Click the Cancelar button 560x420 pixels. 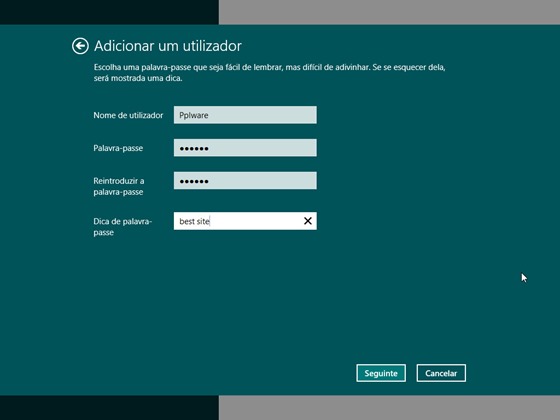point(441,373)
